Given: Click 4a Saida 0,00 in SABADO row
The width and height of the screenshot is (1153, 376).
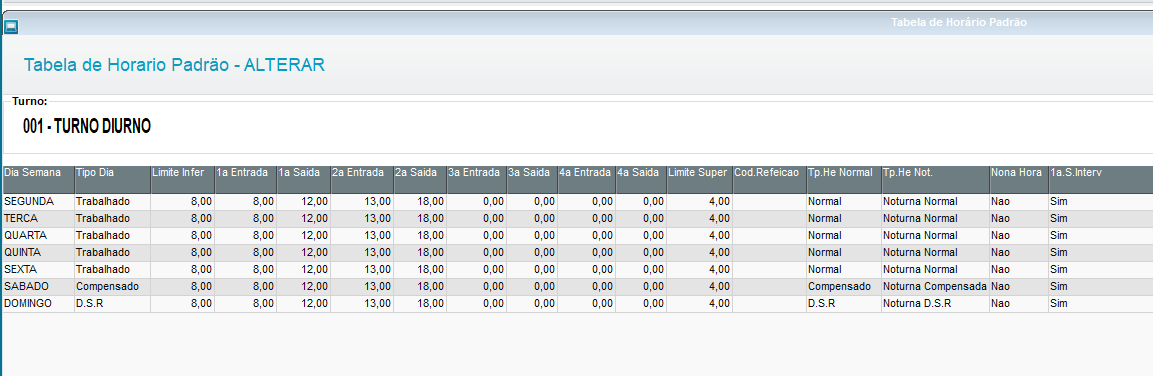Looking at the screenshot, I should pyautogui.click(x=641, y=286).
